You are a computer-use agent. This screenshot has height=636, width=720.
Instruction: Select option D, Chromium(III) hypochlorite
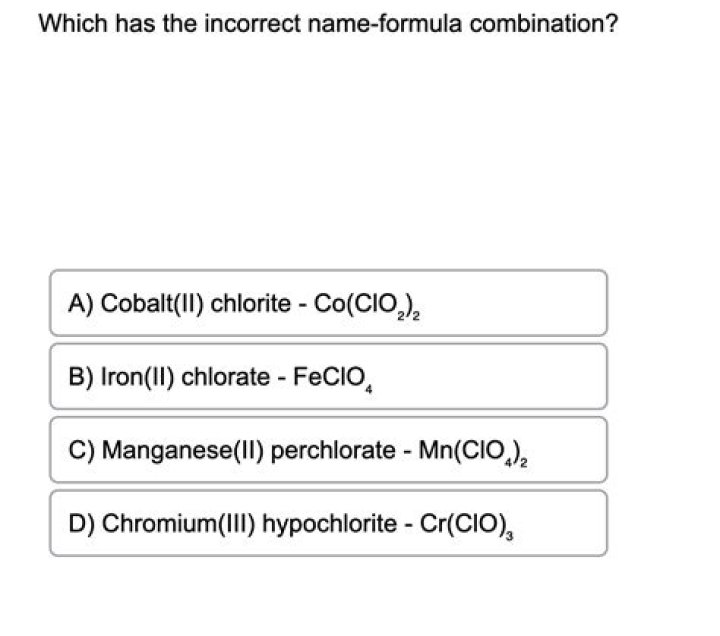tap(328, 523)
